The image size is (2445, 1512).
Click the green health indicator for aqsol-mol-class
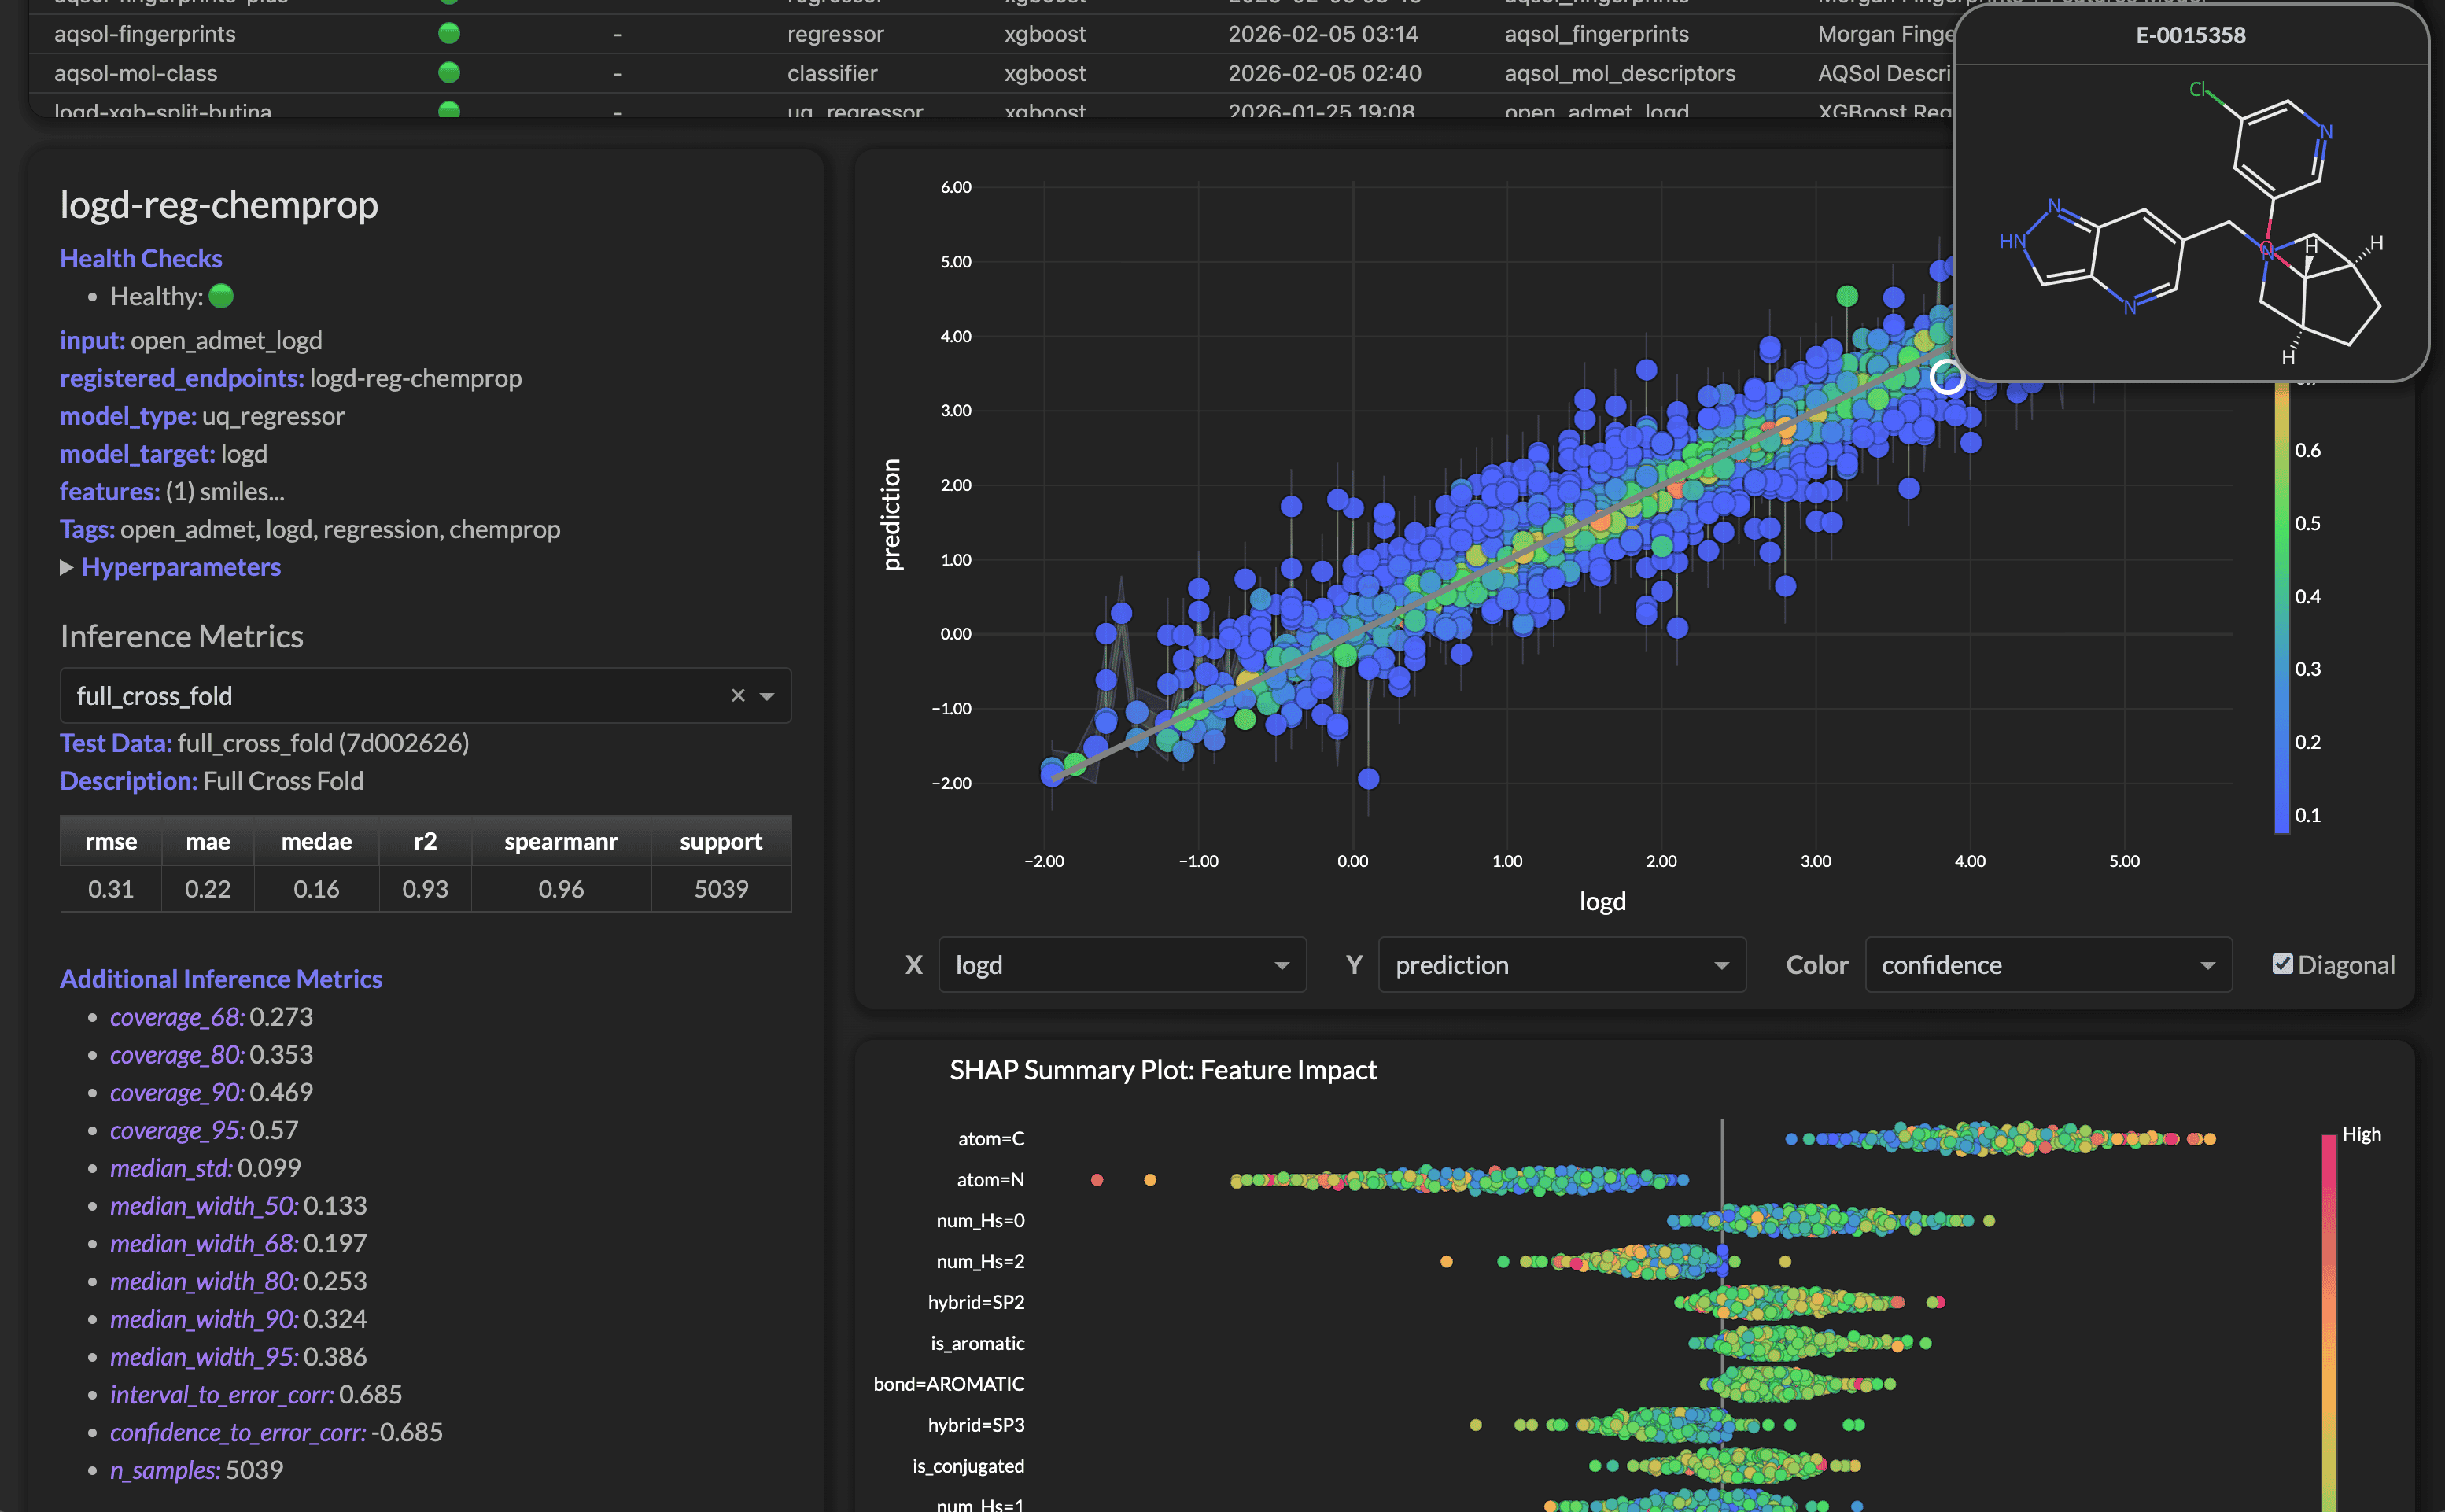point(449,72)
